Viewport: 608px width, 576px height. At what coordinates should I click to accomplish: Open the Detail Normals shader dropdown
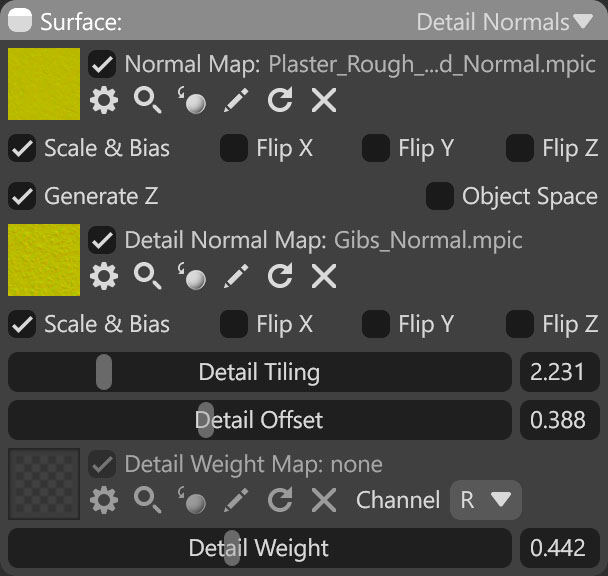click(505, 21)
